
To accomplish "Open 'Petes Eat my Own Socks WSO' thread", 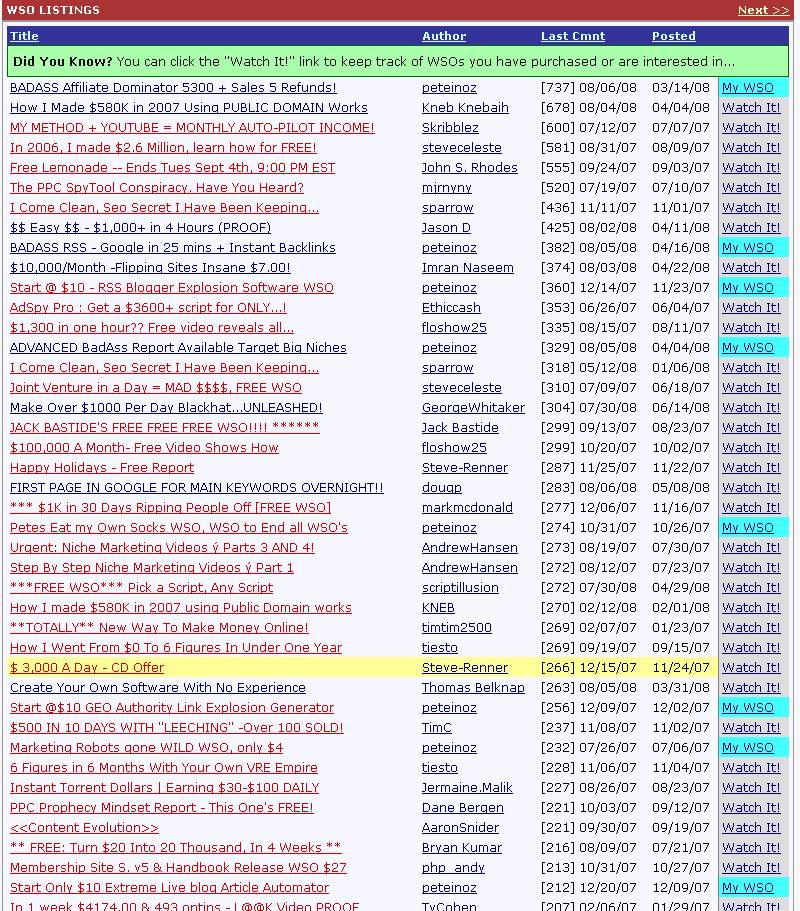I will [179, 528].
